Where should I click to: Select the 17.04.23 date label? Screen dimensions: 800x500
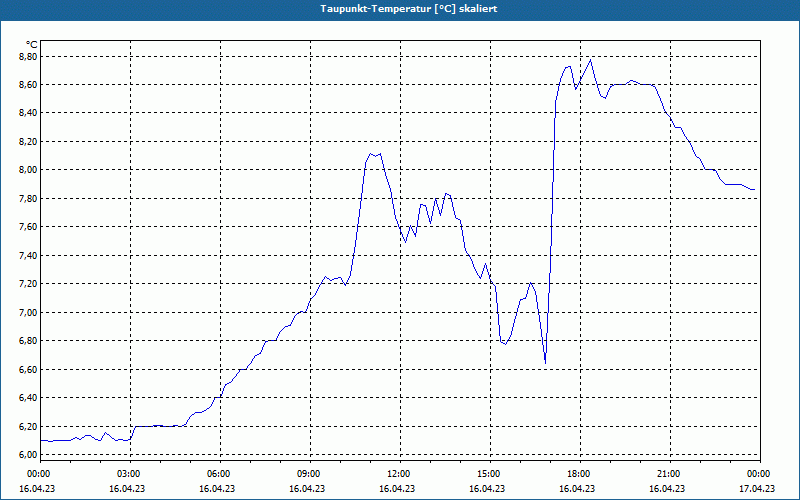pyautogui.click(x=758, y=488)
